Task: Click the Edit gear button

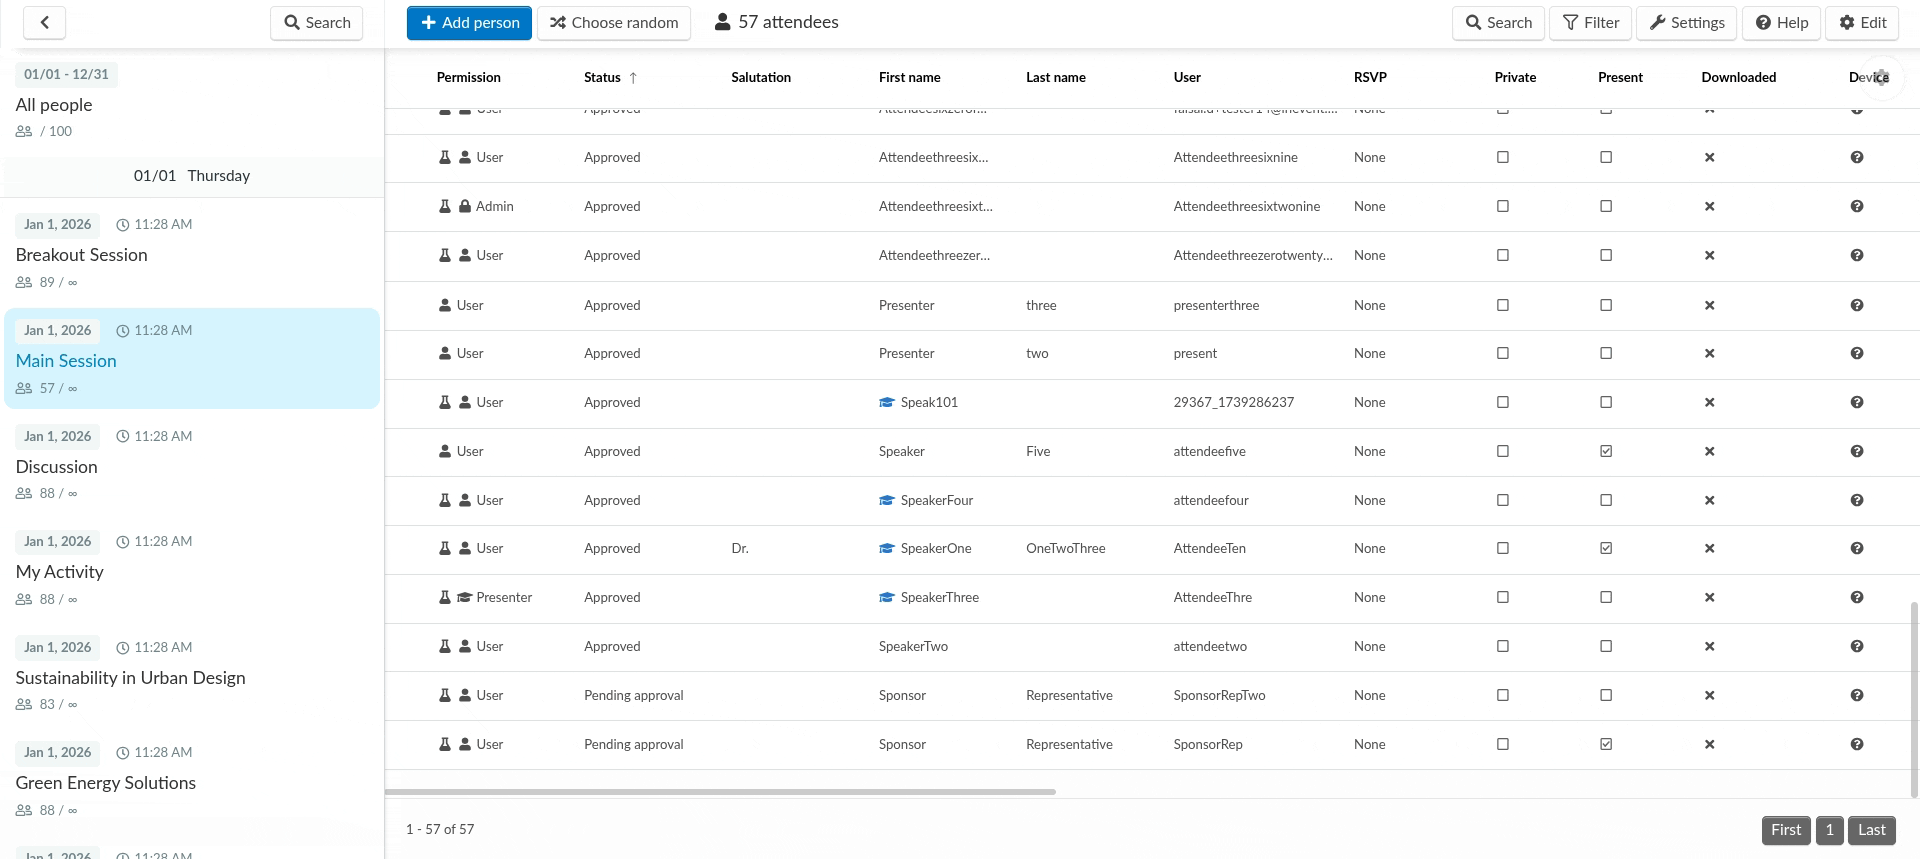Action: [x=1861, y=22]
